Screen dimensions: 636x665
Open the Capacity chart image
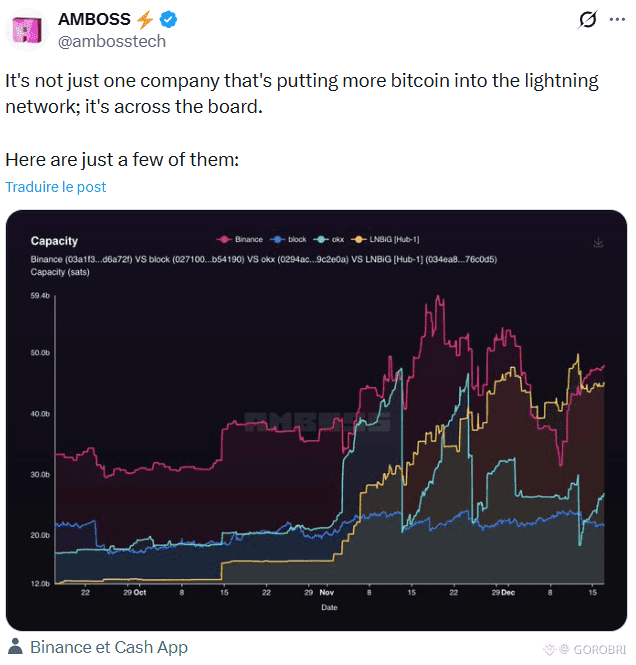[316, 420]
